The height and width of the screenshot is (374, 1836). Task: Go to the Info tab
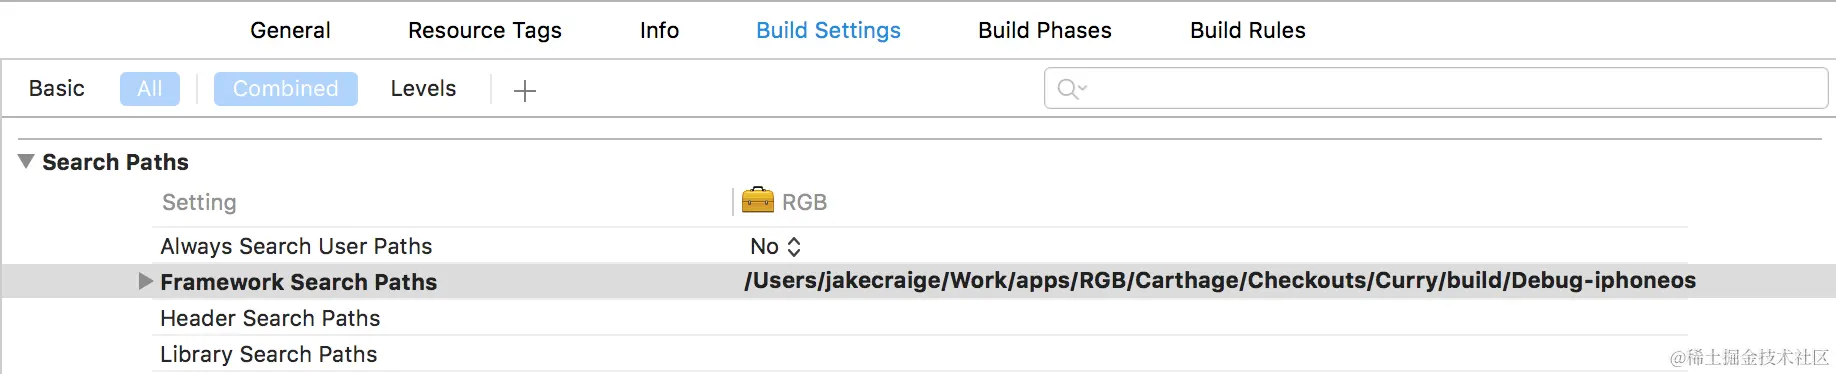pos(659,30)
